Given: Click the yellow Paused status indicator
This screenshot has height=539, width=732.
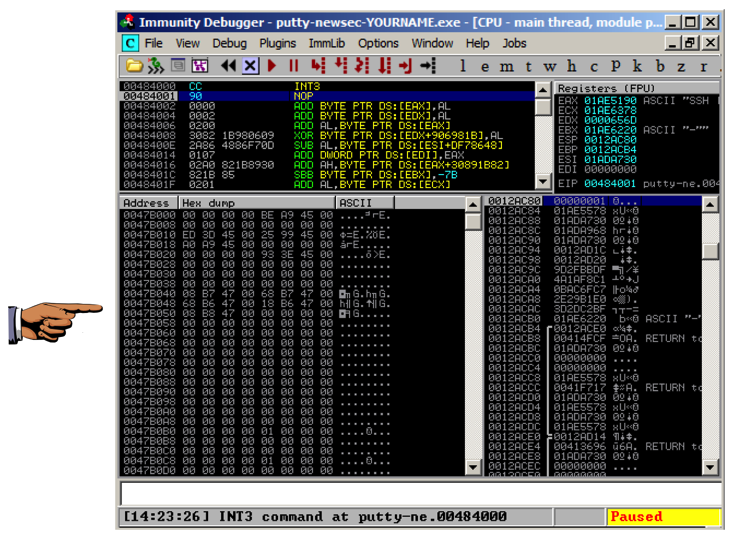Looking at the screenshot, I should (663, 517).
